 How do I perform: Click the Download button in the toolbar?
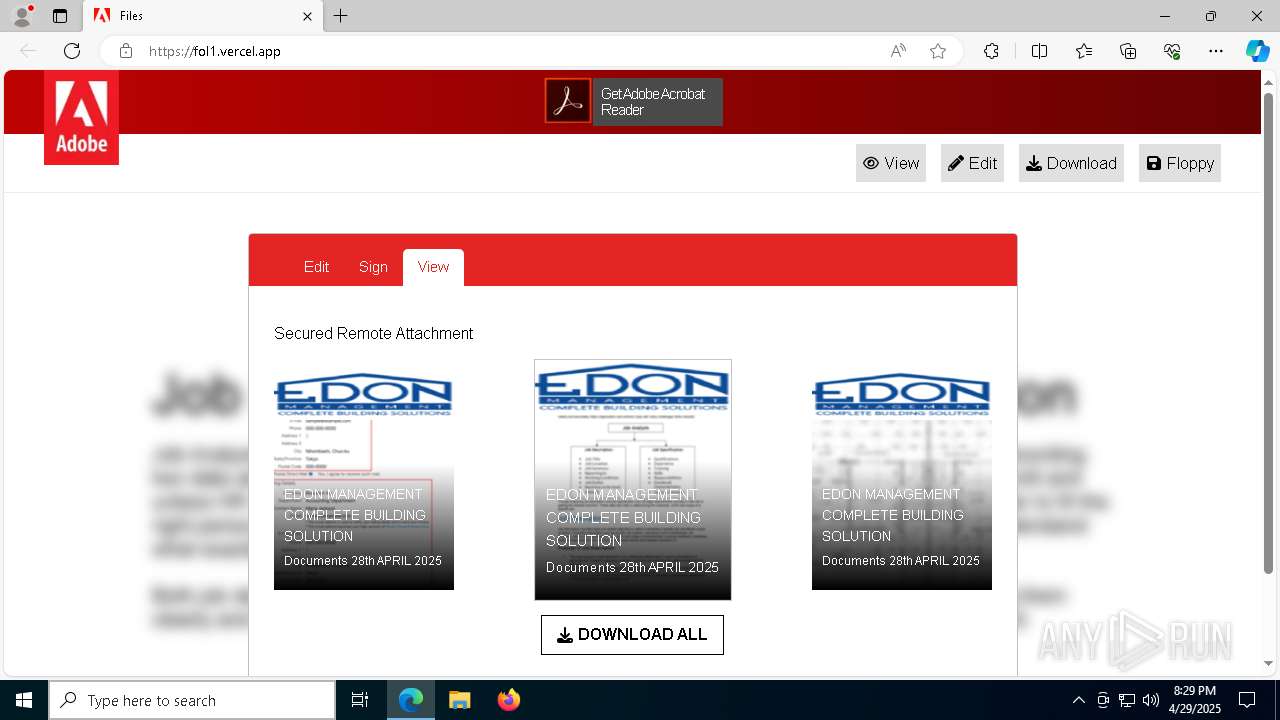(1071, 163)
